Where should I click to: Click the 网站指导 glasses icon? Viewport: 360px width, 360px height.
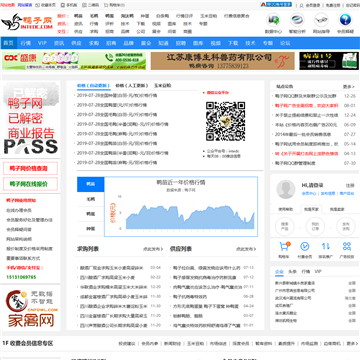(x=321, y=20)
